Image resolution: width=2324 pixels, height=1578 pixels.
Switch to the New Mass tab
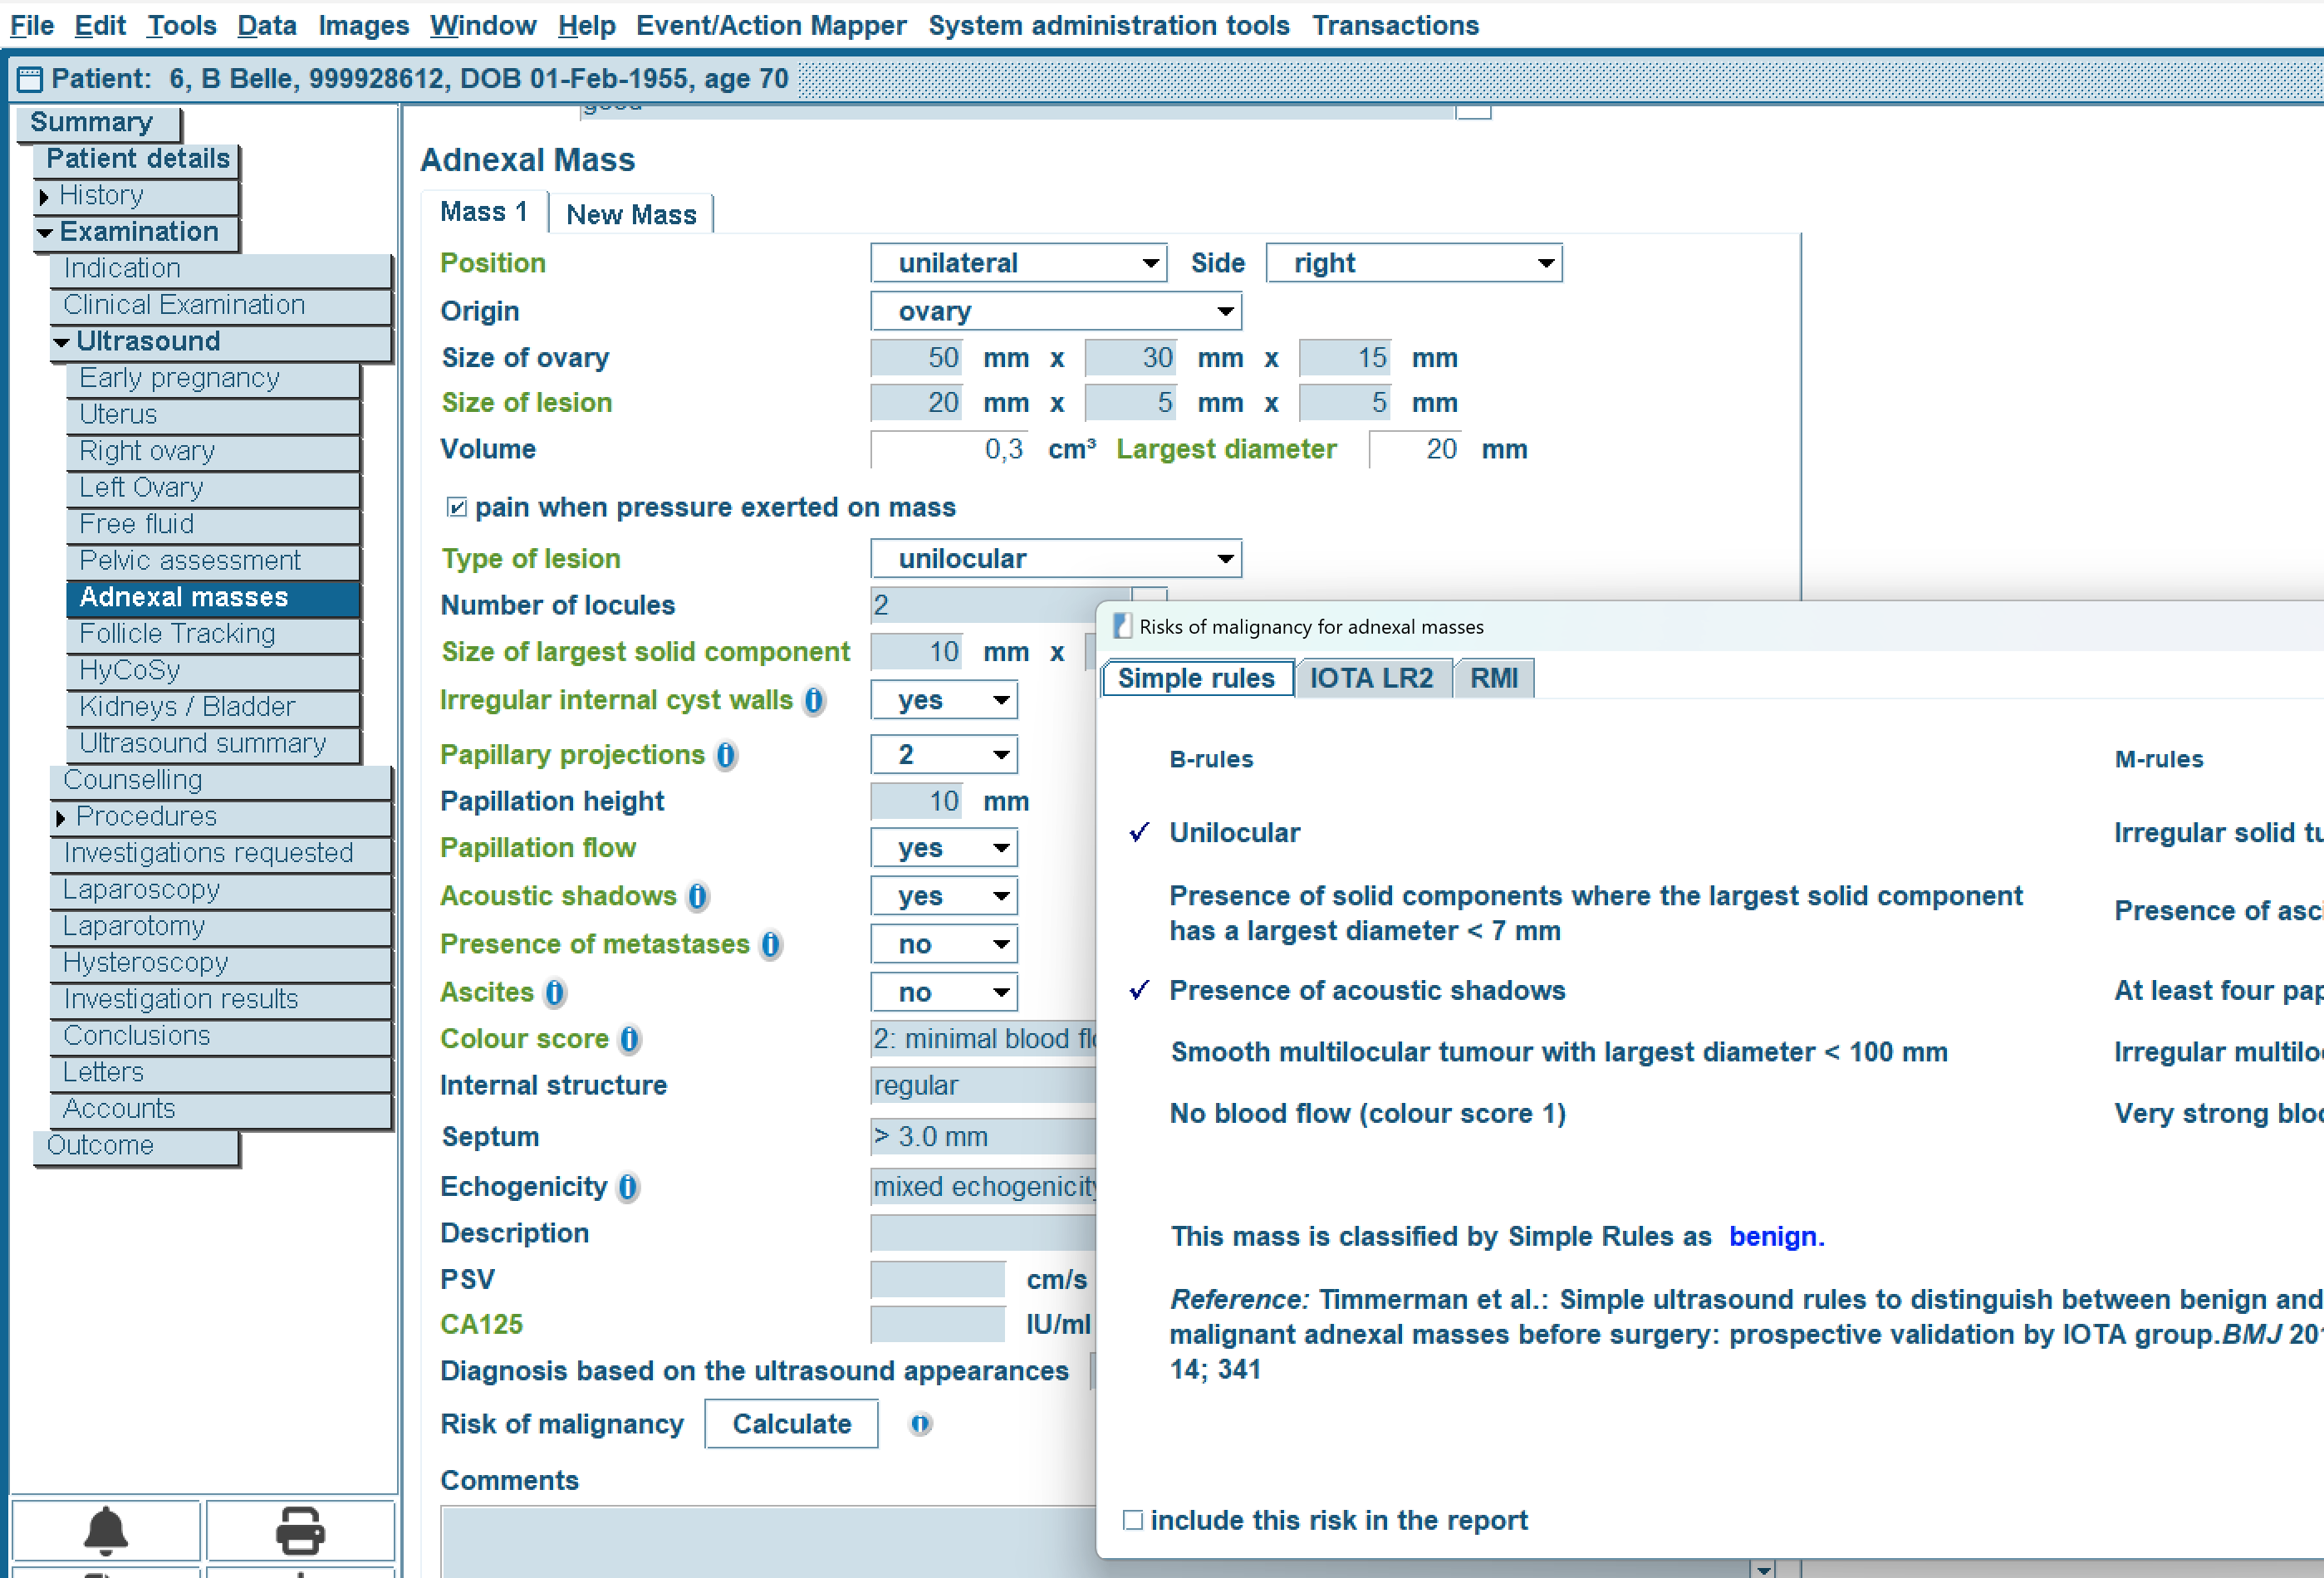pos(631,214)
